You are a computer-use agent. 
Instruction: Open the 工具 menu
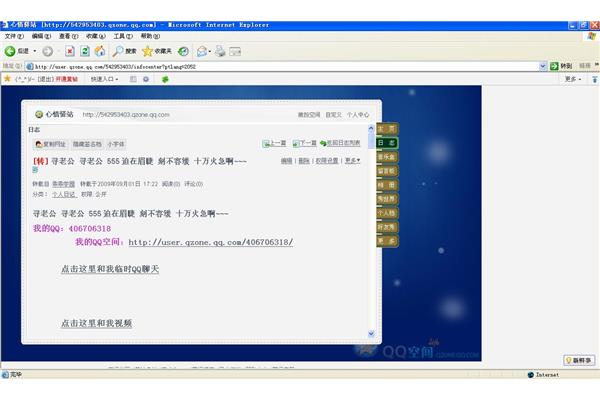click(123, 36)
